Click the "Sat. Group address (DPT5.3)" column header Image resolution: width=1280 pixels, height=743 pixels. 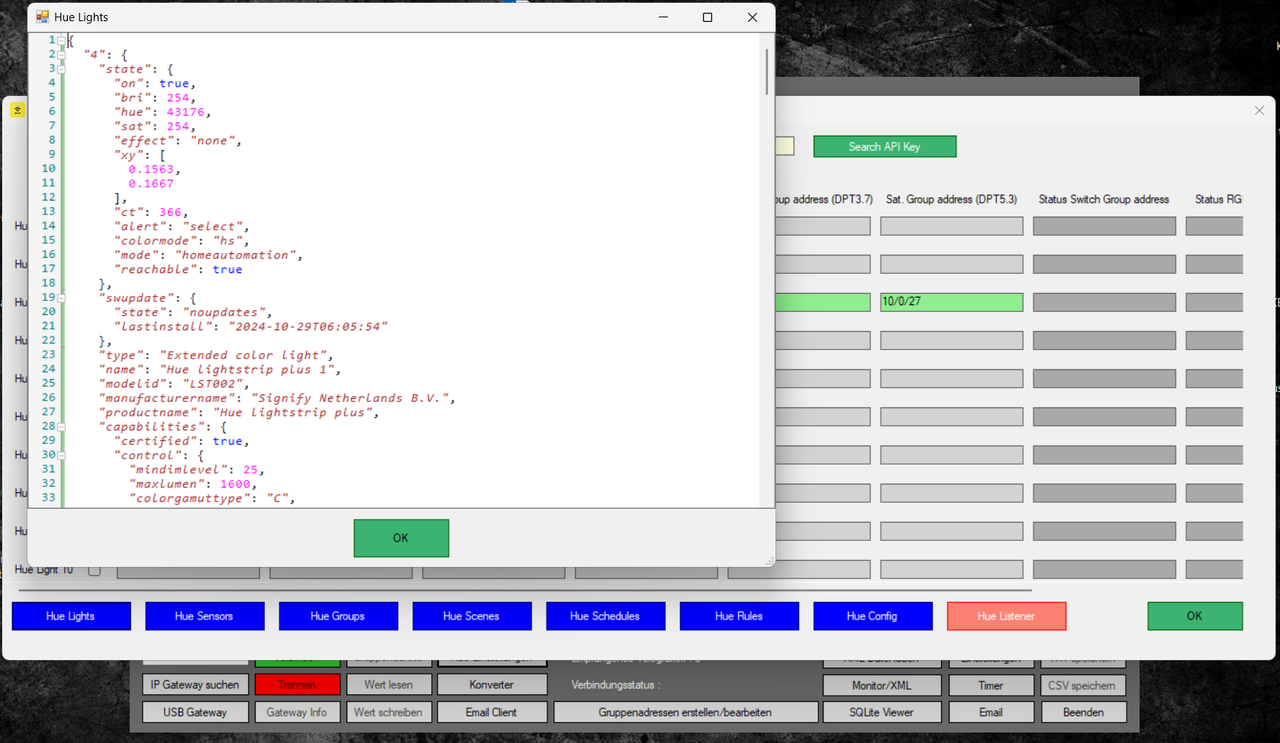click(x=951, y=200)
